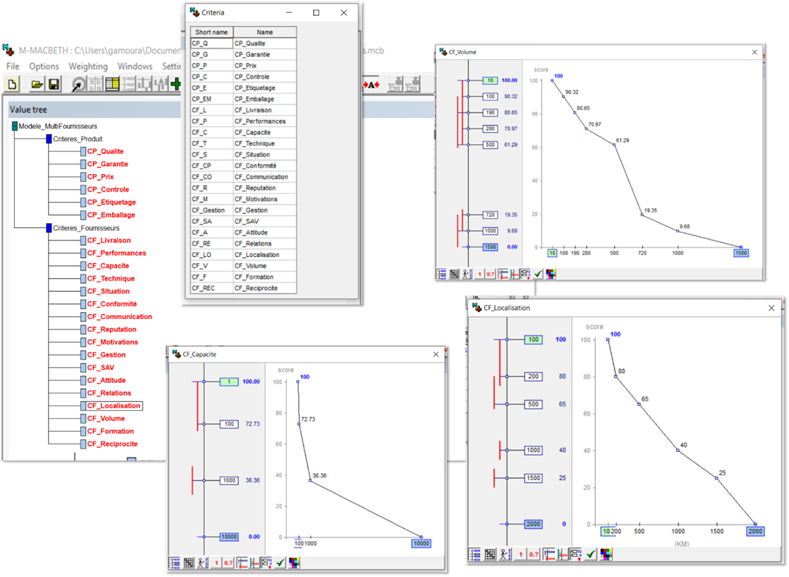Click the red 1 icon in CF_Localisation toolbar
The height and width of the screenshot is (577, 789).
(520, 554)
